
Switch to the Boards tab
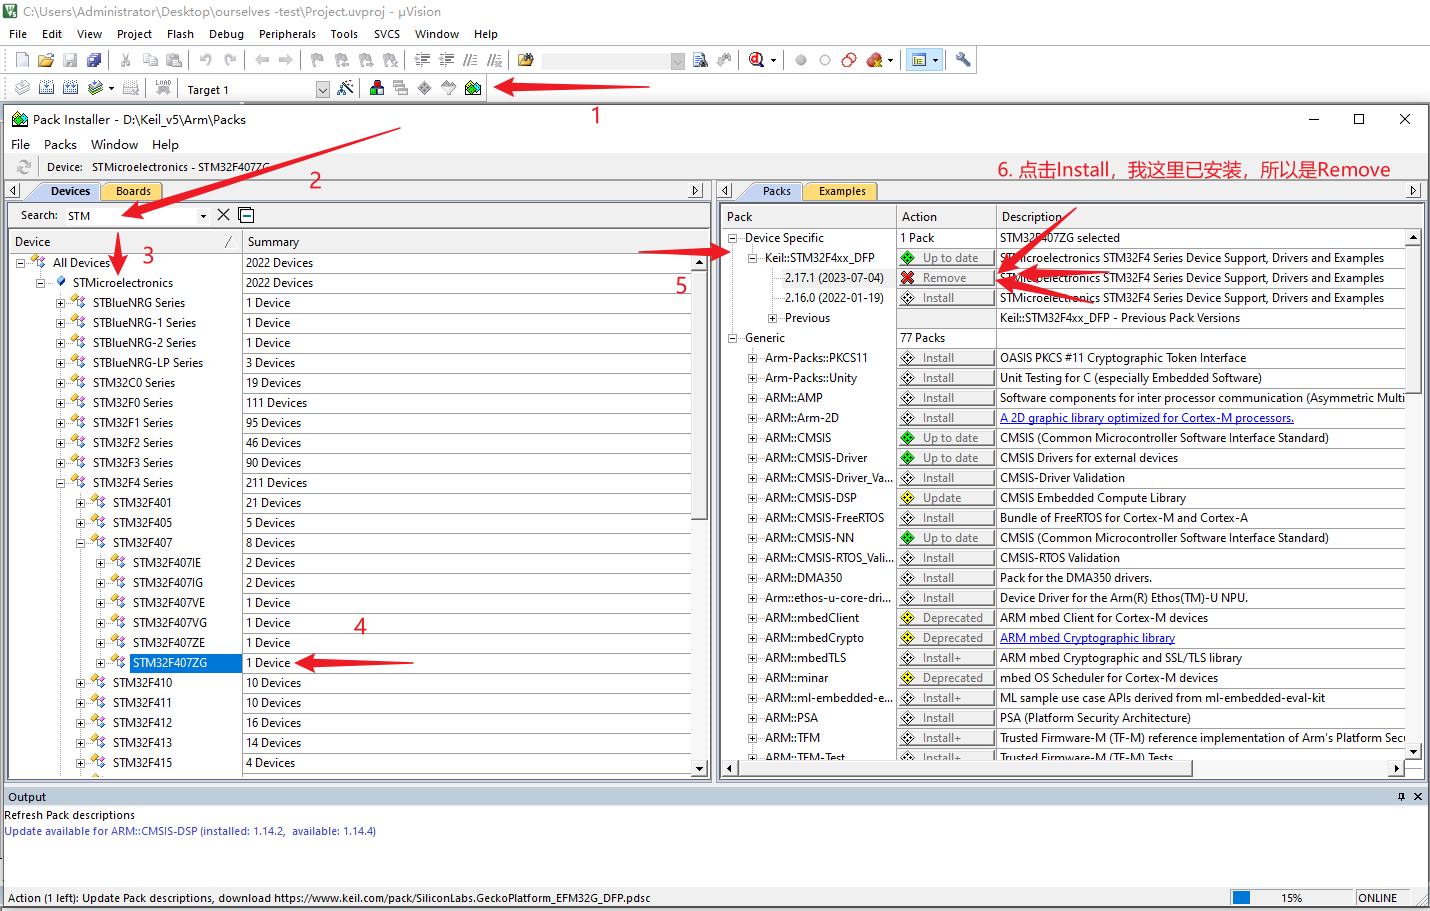click(133, 191)
